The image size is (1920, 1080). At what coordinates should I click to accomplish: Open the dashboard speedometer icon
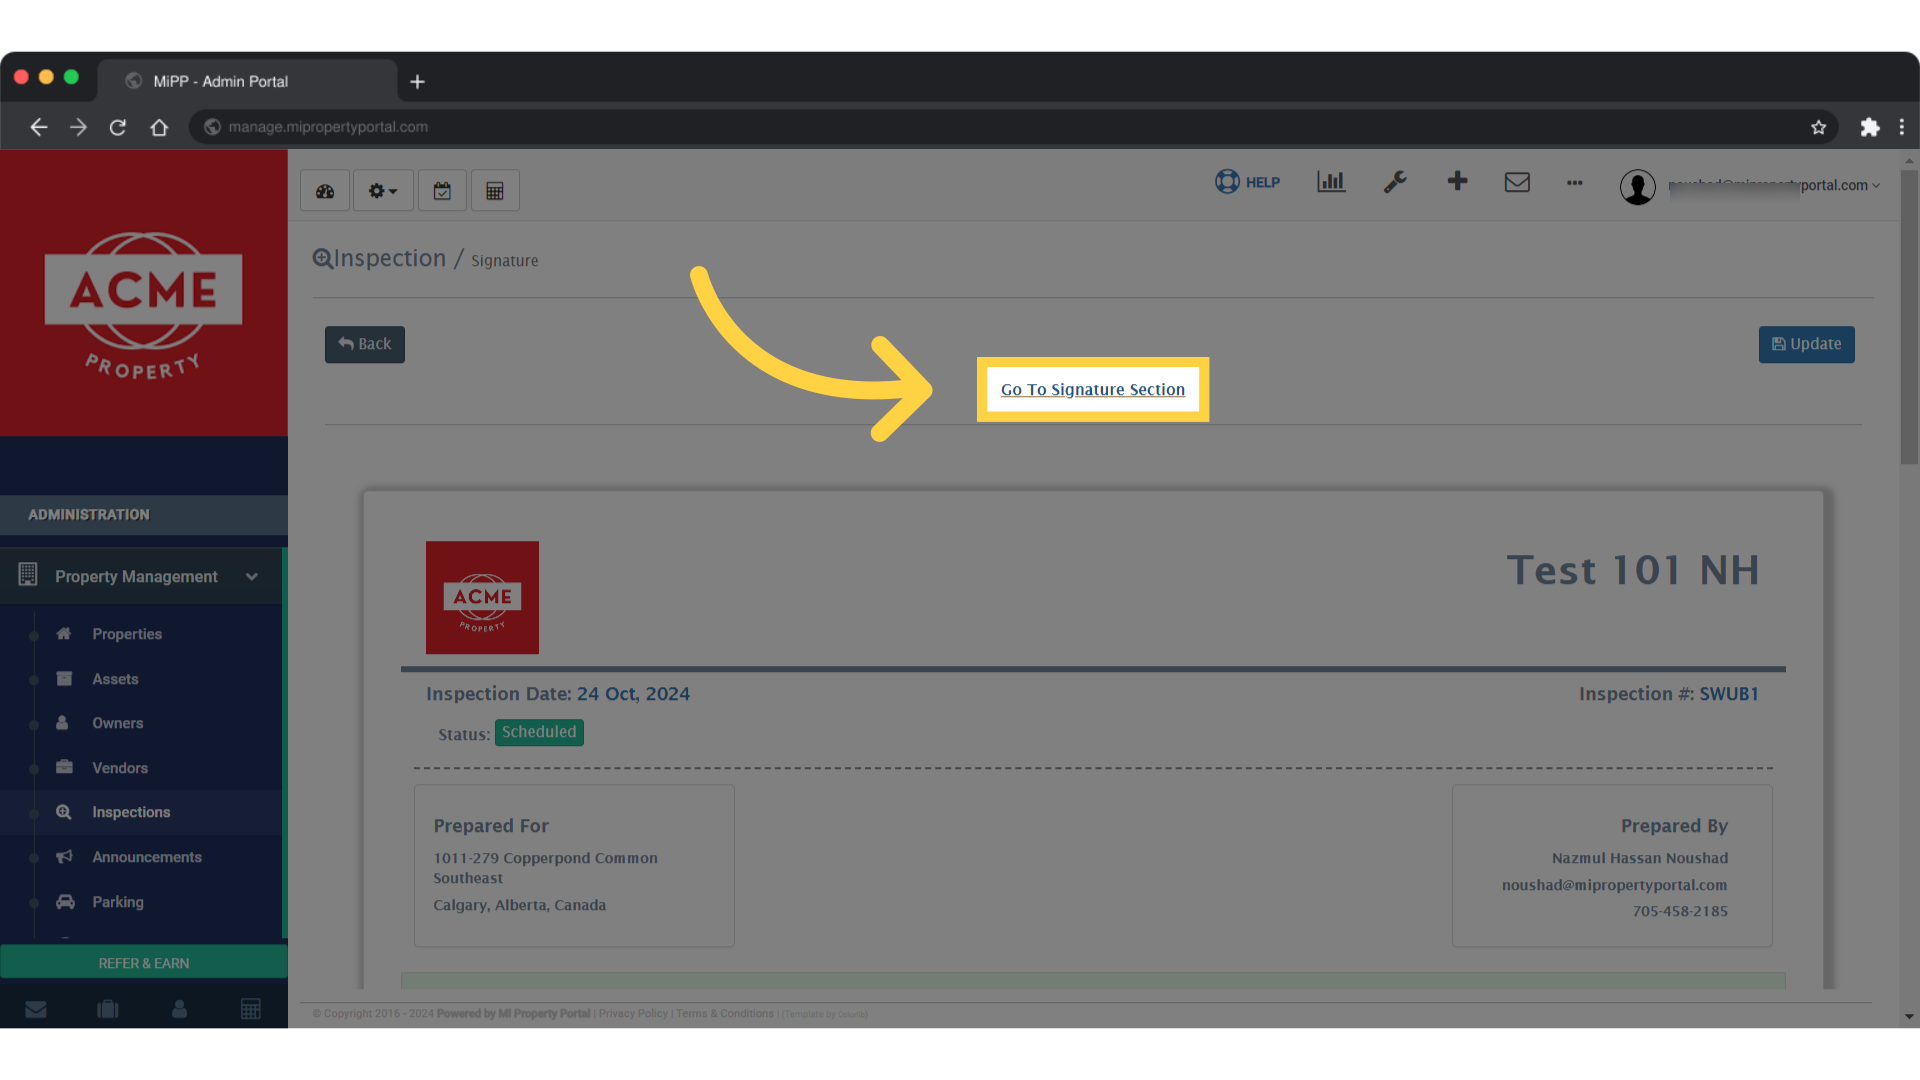(x=324, y=190)
